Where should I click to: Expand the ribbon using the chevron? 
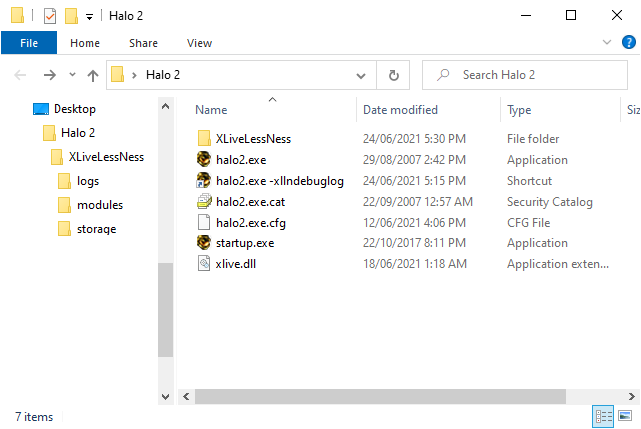tap(606, 43)
